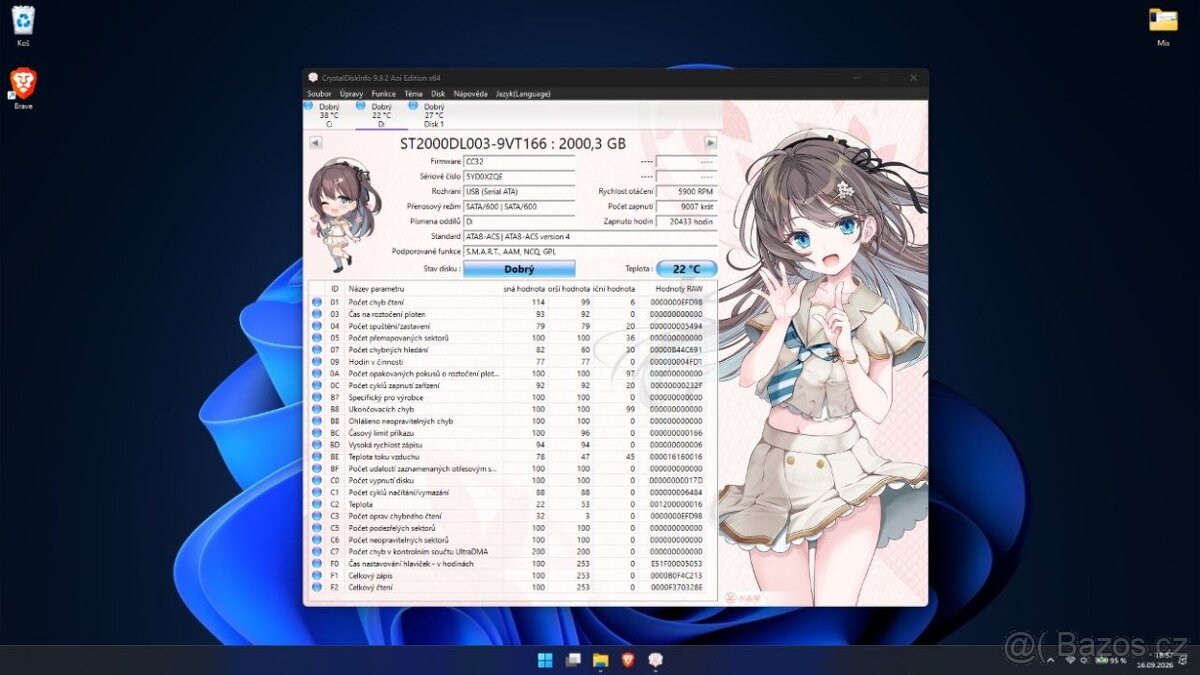The width and height of the screenshot is (1200, 675).
Task: Click status icon for C0 Počet vypnutí disku
Action: tap(317, 480)
